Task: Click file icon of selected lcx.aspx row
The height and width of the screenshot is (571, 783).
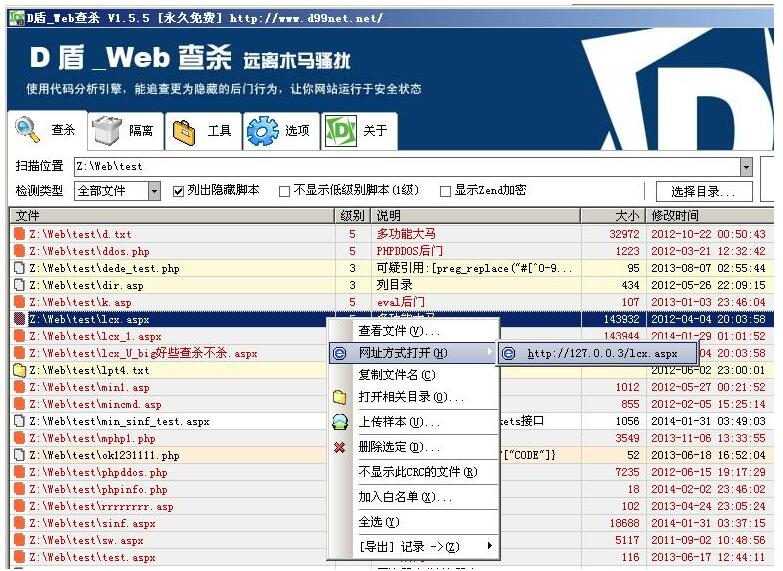Action: point(19,319)
